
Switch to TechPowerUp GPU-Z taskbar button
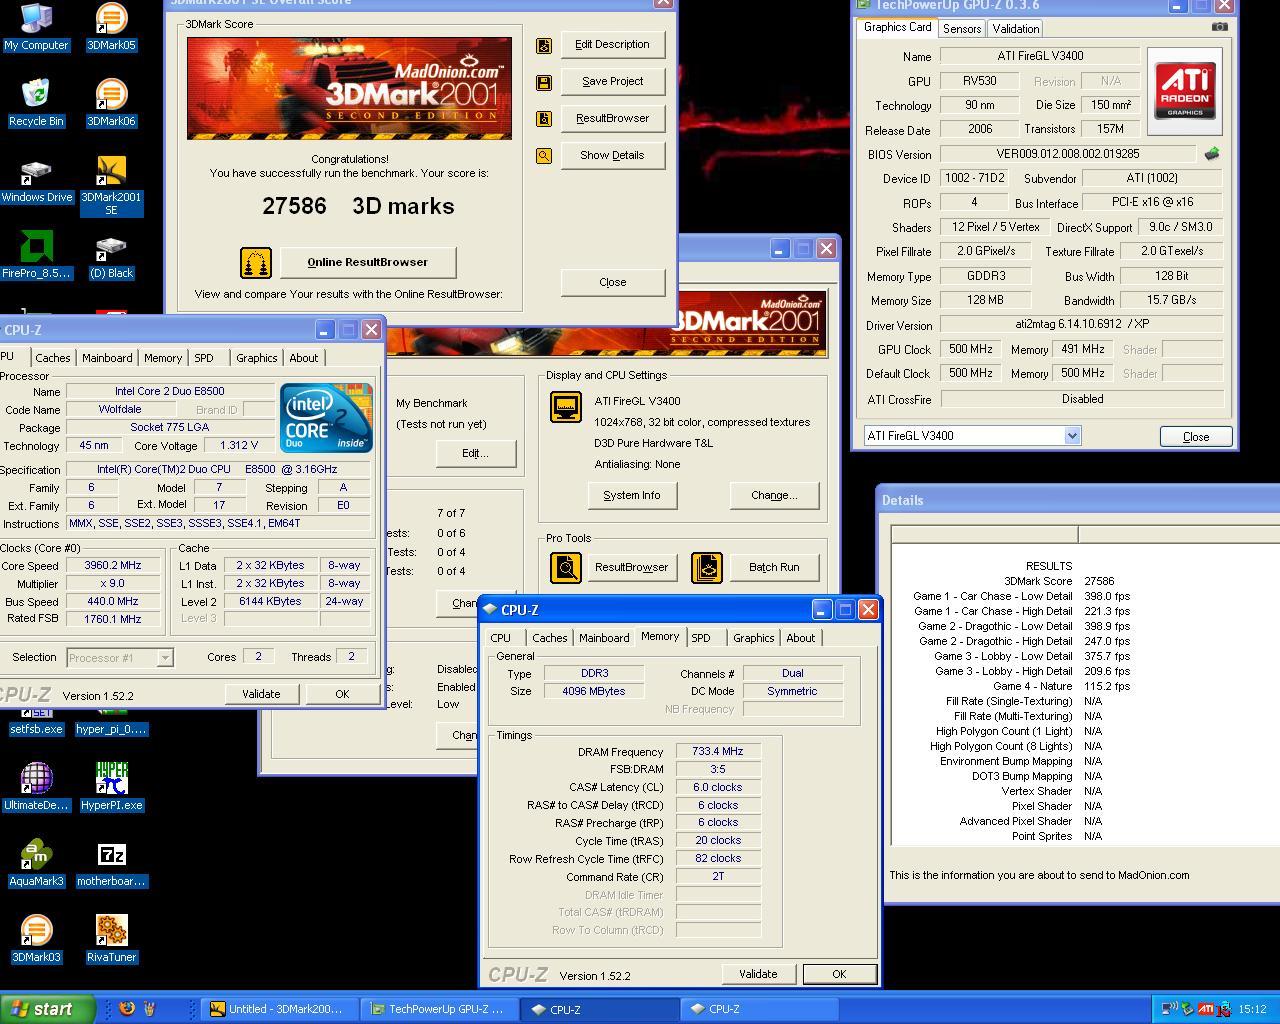[440, 1009]
